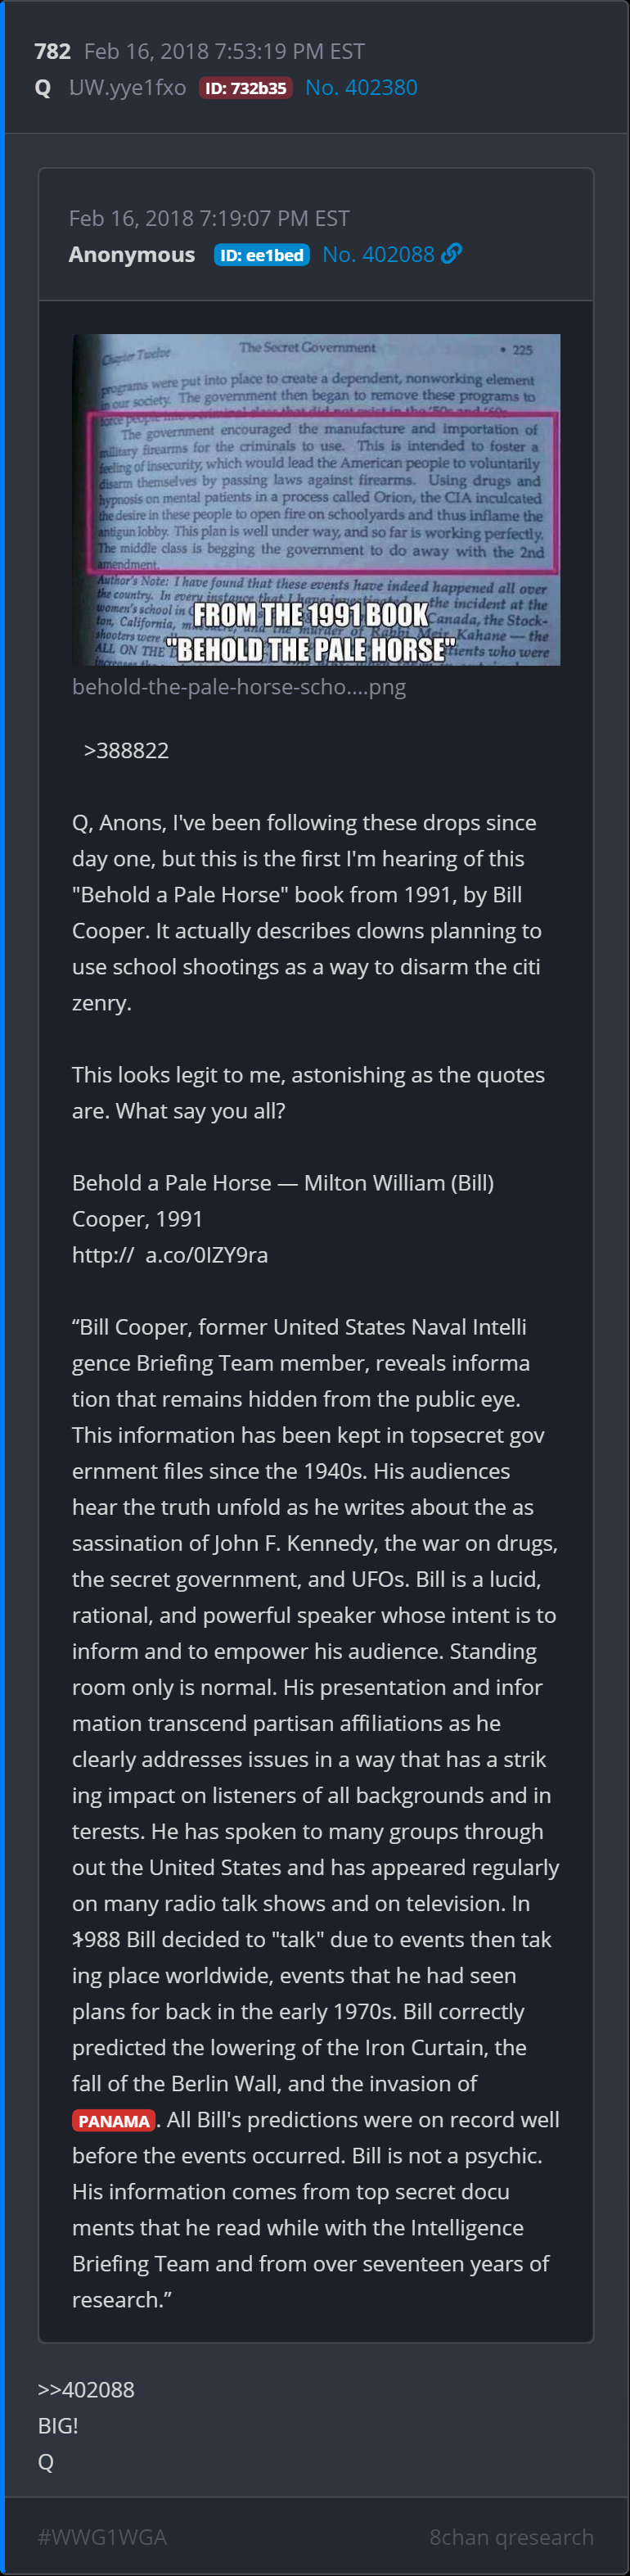The width and height of the screenshot is (630, 2576).
Task: Open the No. 402380 post link
Action: (x=361, y=88)
